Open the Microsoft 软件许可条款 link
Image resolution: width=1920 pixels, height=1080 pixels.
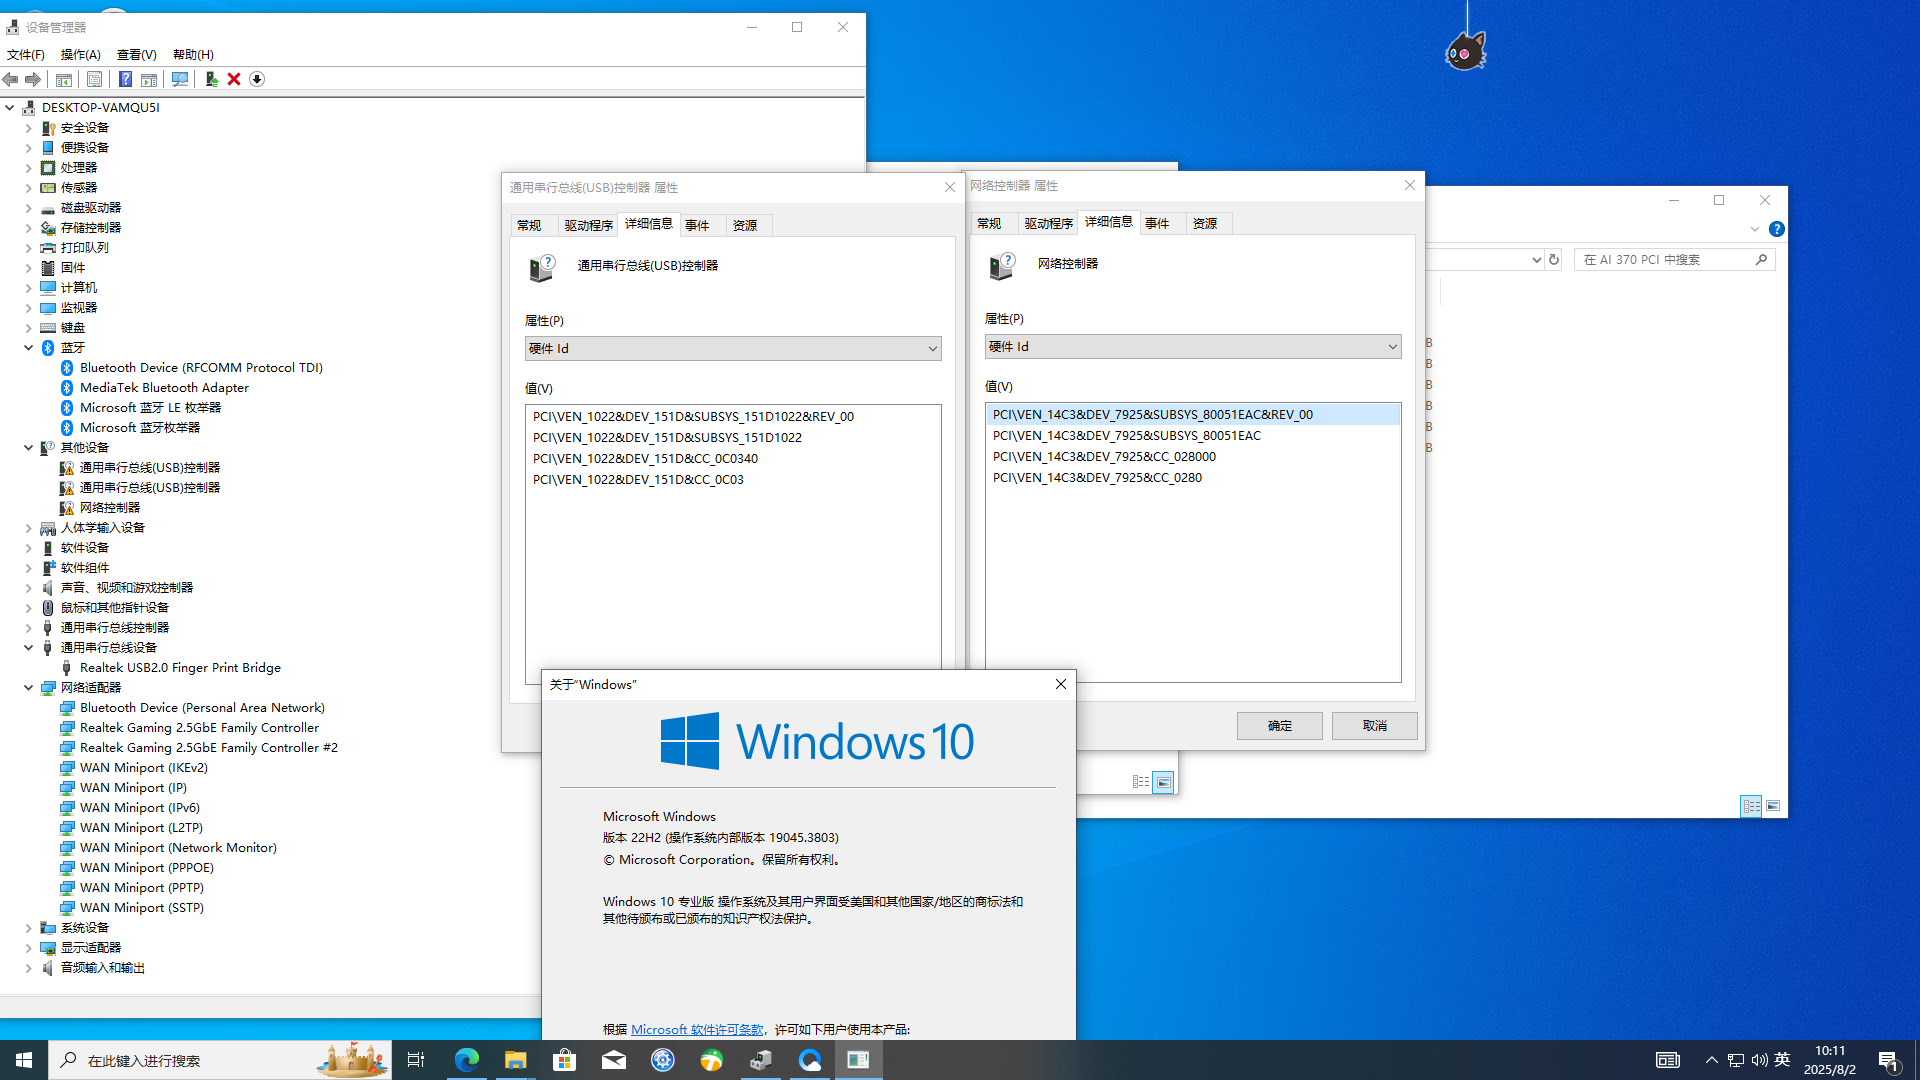pyautogui.click(x=697, y=1030)
